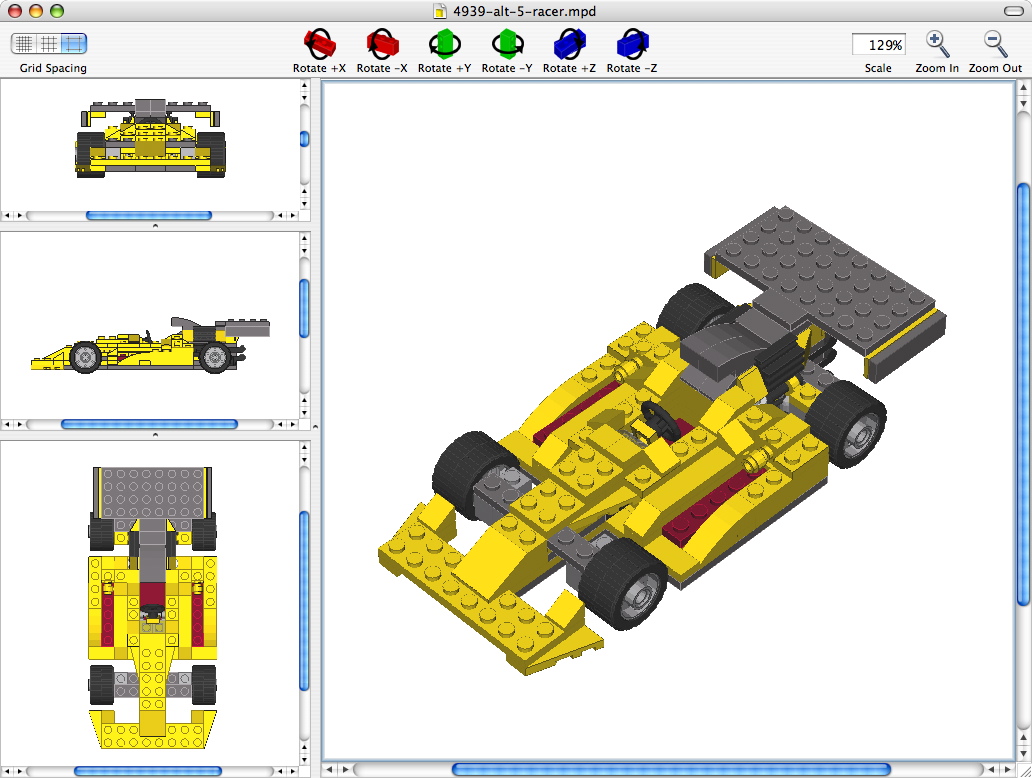This screenshot has width=1032, height=778.
Task: Rotate the model using Rotate +Y
Action: [444, 44]
